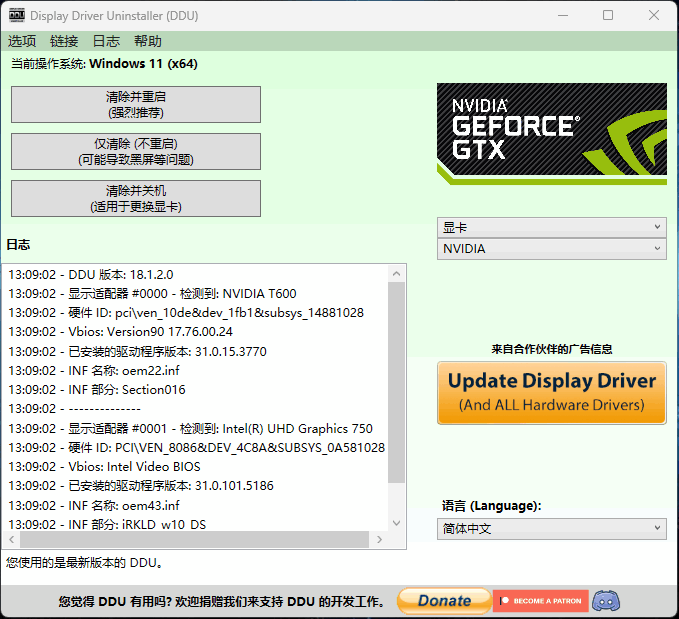Click the Donate button
This screenshot has width=679, height=619.
444,601
